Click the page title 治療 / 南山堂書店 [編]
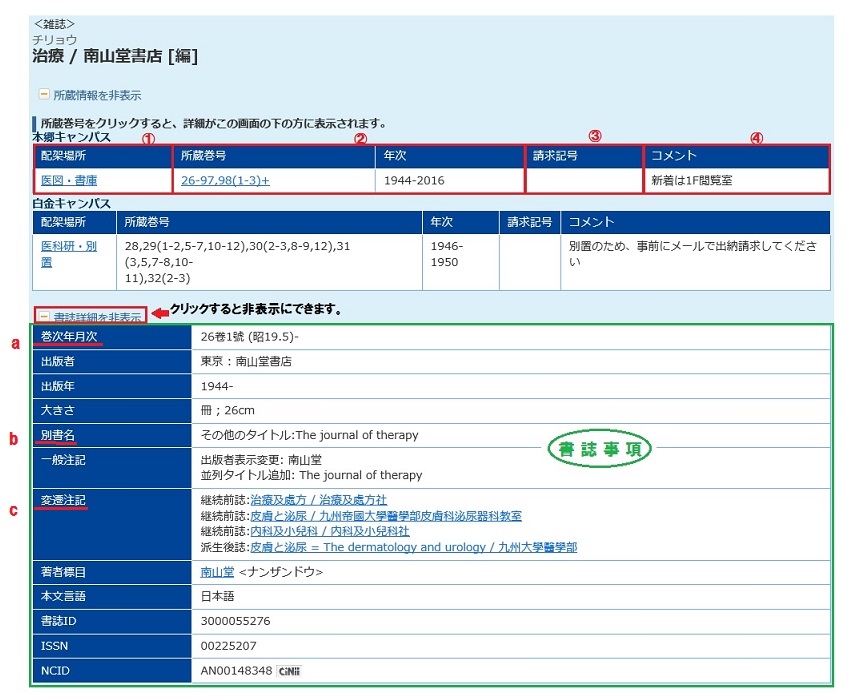This screenshot has width=856, height=700. point(115,56)
